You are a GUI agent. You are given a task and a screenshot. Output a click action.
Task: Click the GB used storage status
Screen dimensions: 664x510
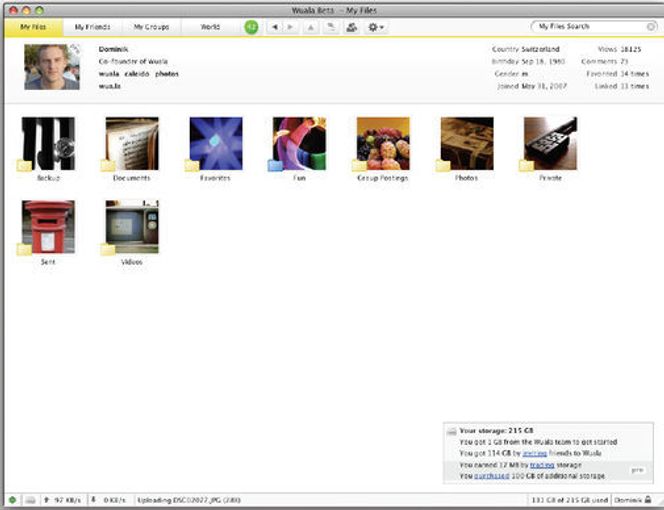coord(570,500)
